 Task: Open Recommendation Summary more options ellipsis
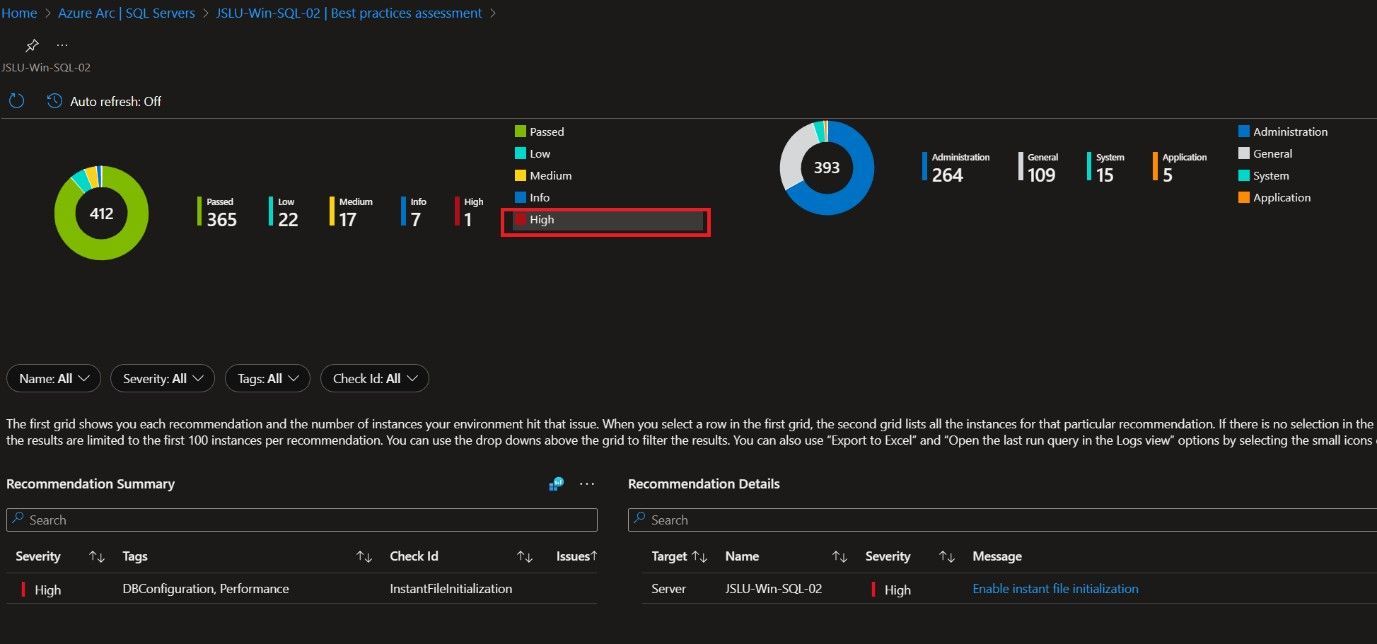pyautogui.click(x=587, y=484)
